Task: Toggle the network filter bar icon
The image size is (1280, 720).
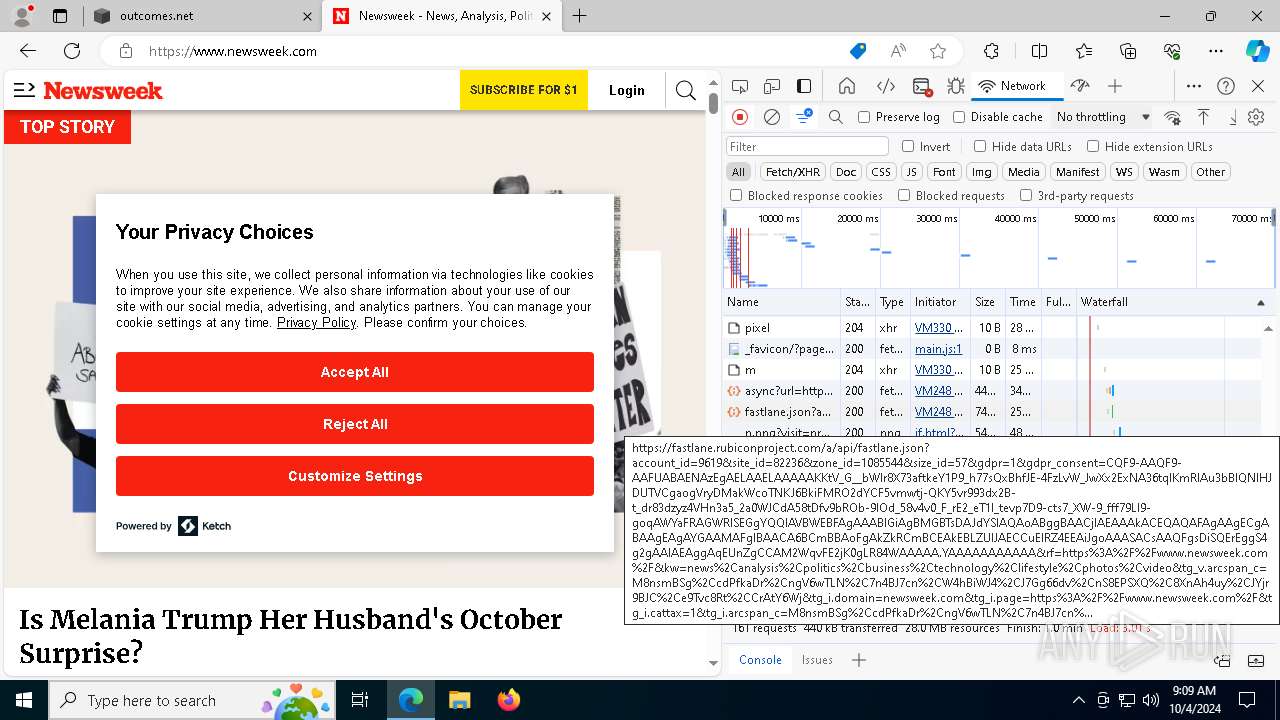Action: 804,117
